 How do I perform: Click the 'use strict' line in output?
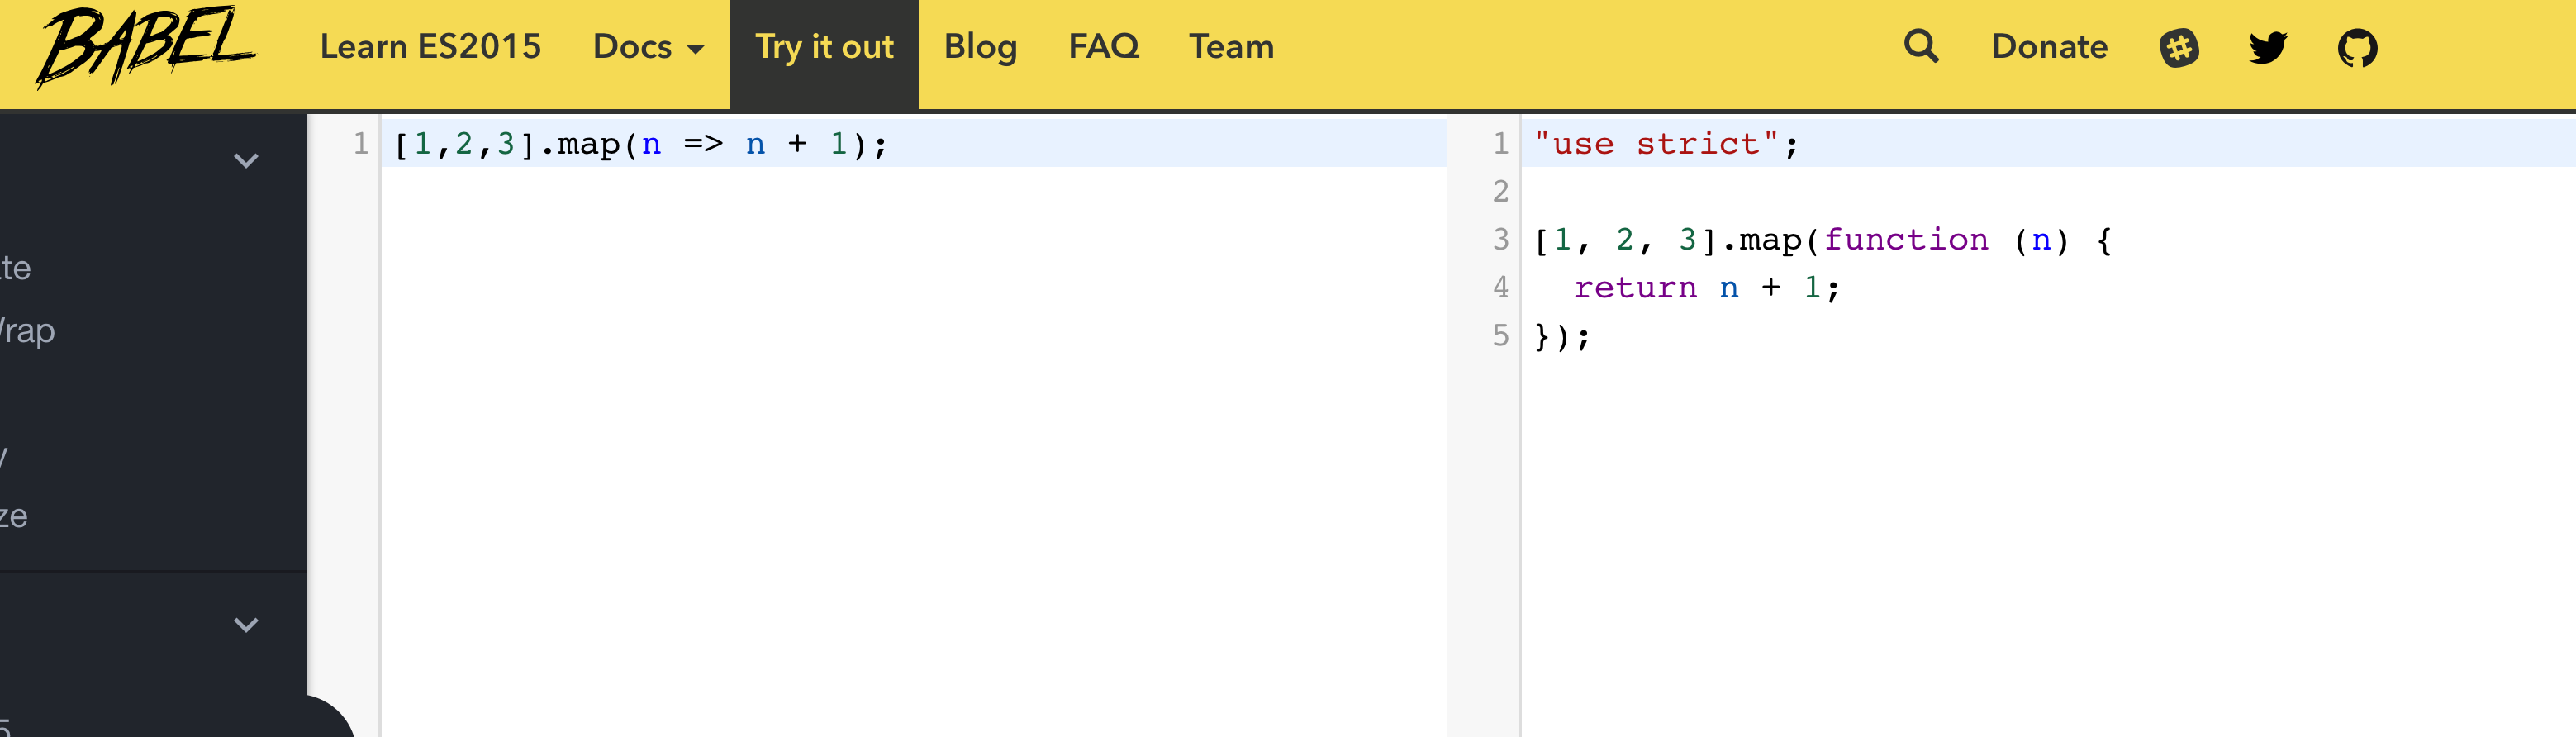[1666, 144]
